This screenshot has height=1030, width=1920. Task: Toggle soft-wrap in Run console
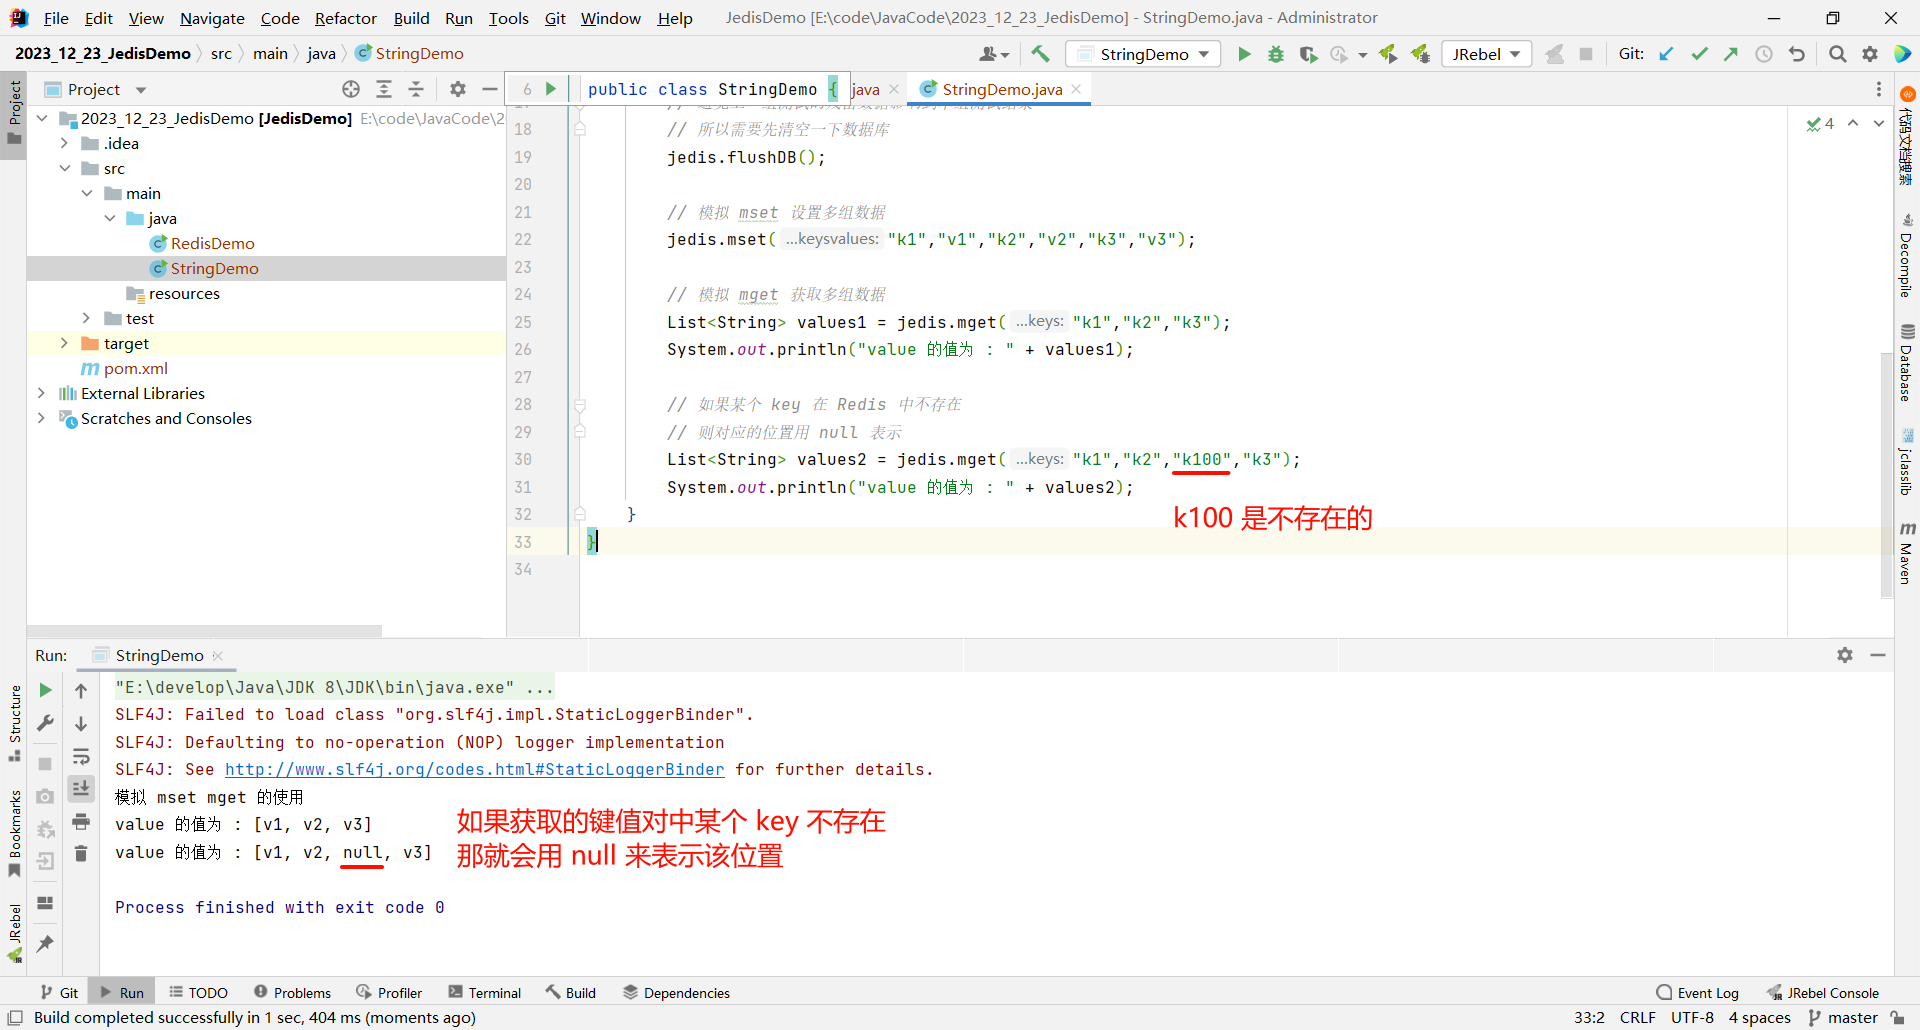81,756
